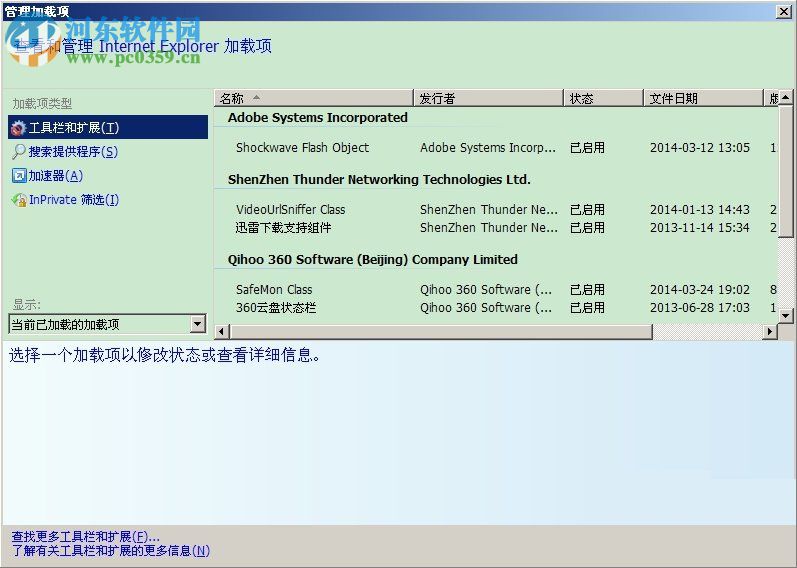This screenshot has height=568, width=797.
Task: Select the Shockwave Flash Object row
Action: pyautogui.click(x=496, y=147)
